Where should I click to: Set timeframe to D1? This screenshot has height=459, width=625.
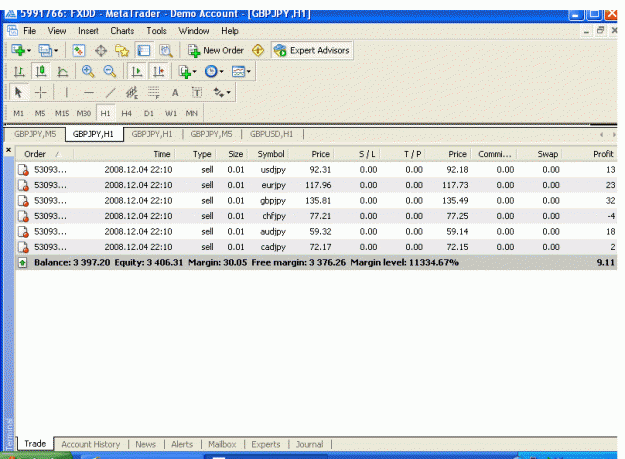point(149,114)
